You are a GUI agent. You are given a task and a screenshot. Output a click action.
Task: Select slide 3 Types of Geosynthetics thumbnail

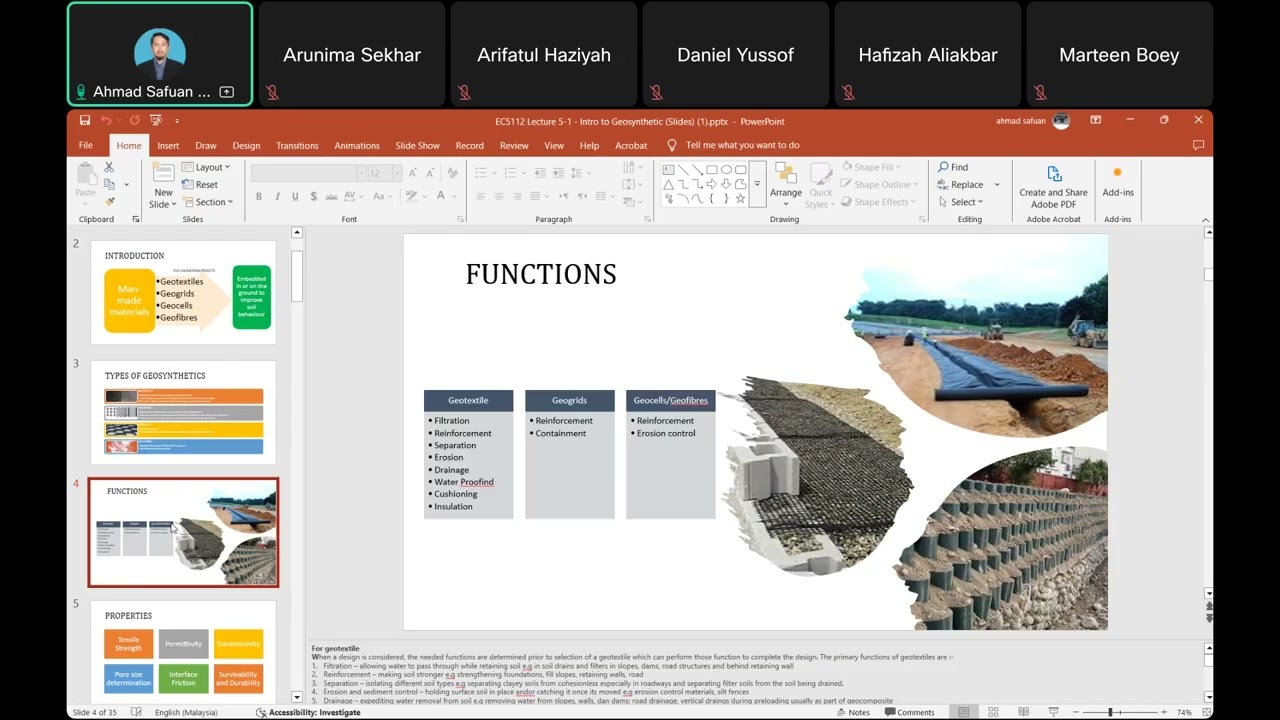click(183, 412)
